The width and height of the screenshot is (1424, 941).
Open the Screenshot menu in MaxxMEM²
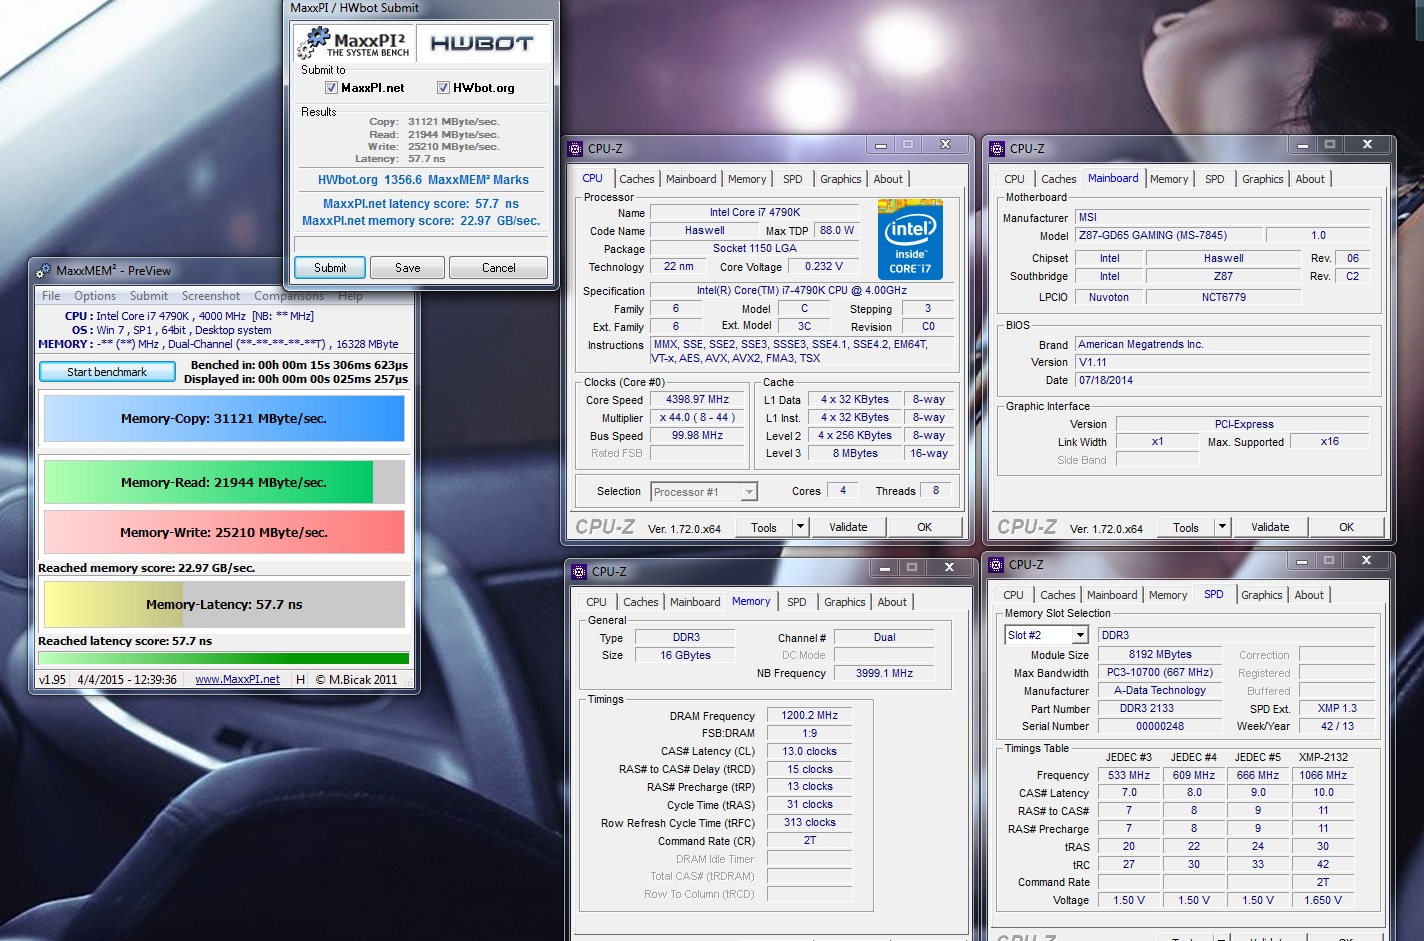pyautogui.click(x=211, y=296)
